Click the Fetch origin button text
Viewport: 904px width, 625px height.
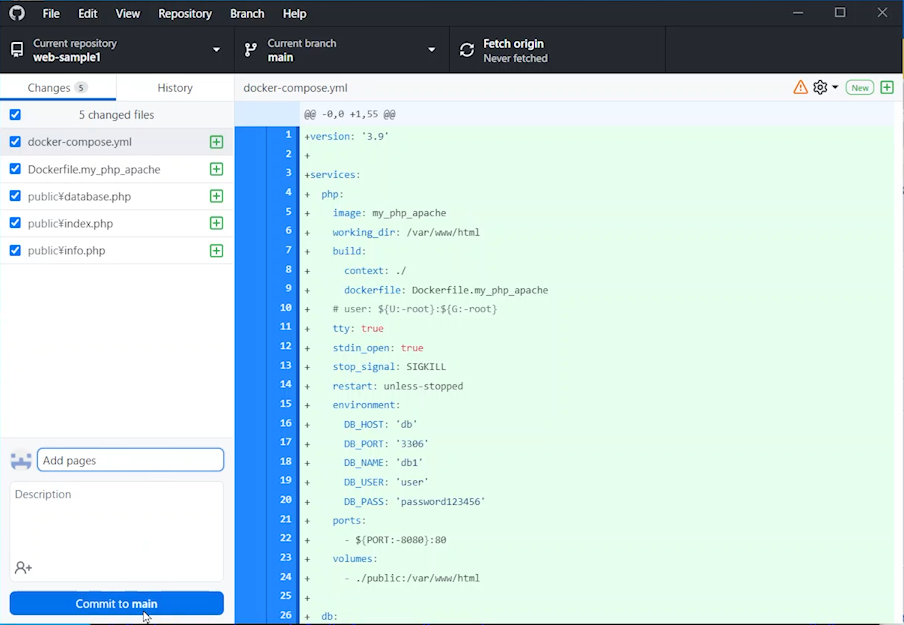513,44
